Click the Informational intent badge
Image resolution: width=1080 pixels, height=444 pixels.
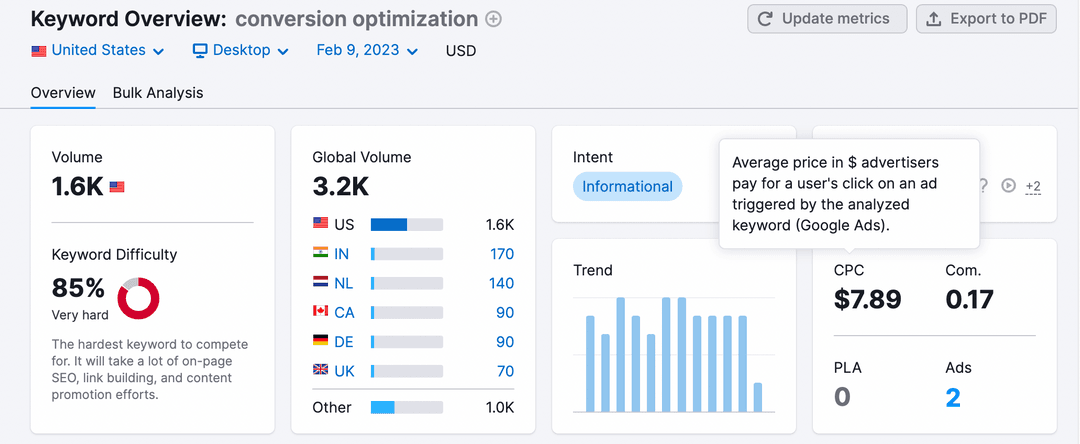(x=627, y=186)
